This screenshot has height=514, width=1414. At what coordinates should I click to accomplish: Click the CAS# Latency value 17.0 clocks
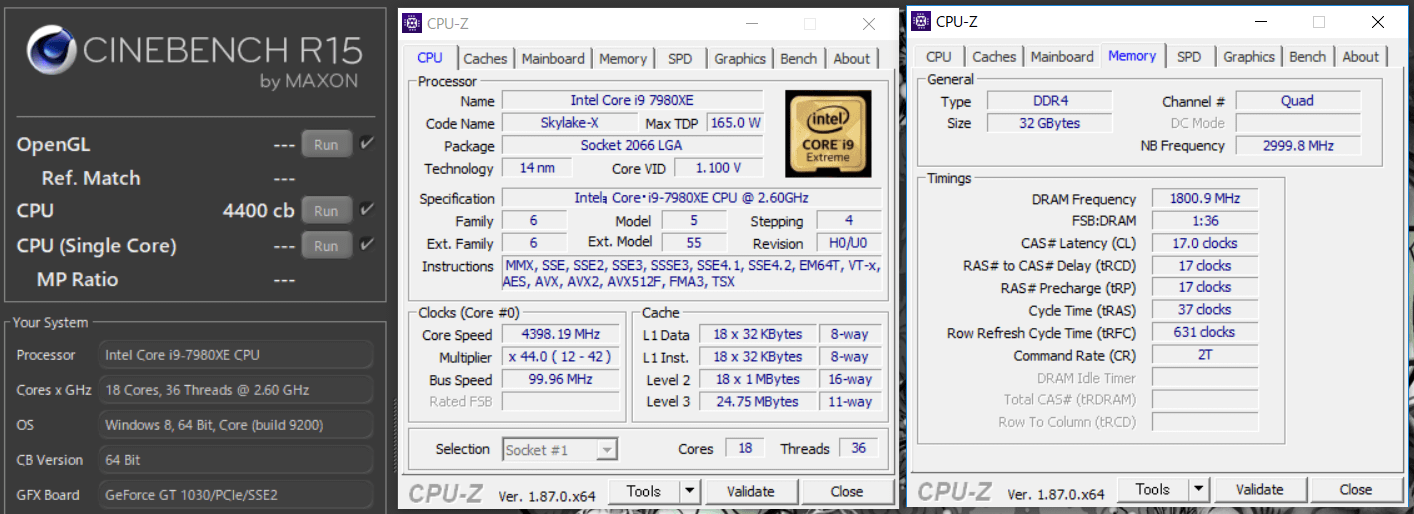pyautogui.click(x=1205, y=243)
